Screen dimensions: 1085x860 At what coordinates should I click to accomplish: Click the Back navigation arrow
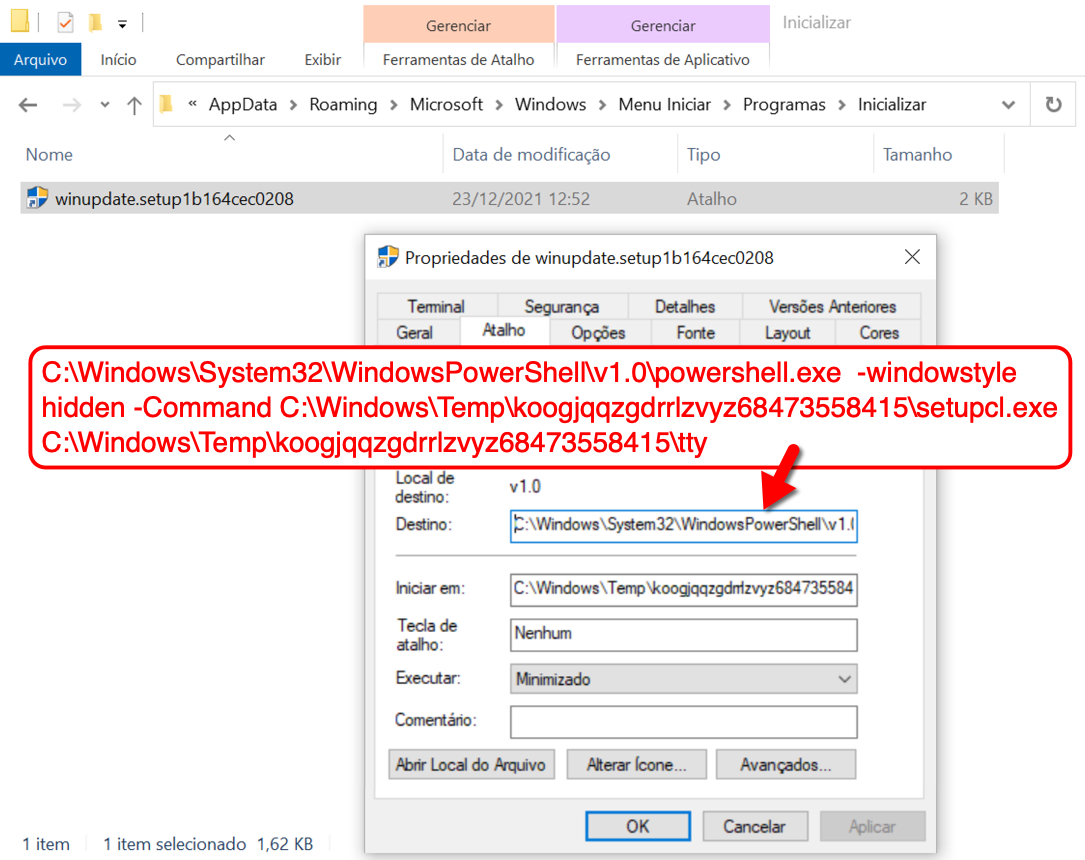pyautogui.click(x=28, y=105)
